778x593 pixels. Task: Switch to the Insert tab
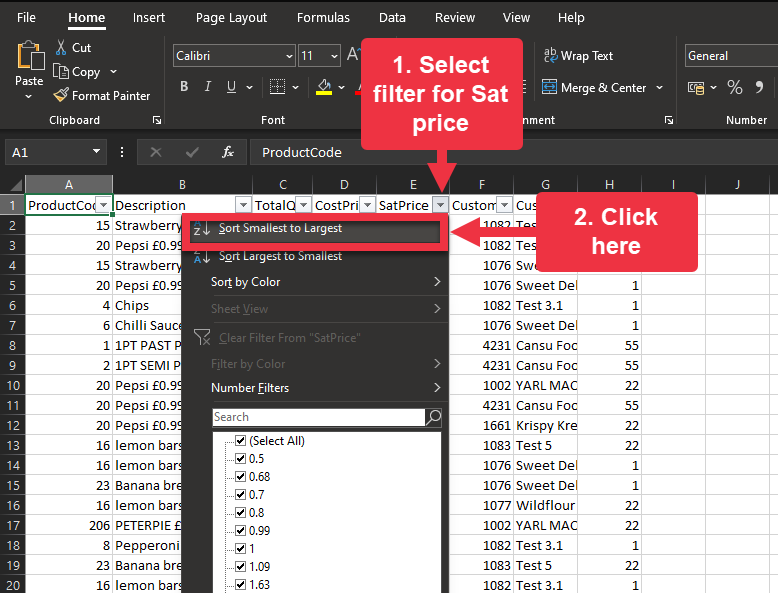(149, 18)
